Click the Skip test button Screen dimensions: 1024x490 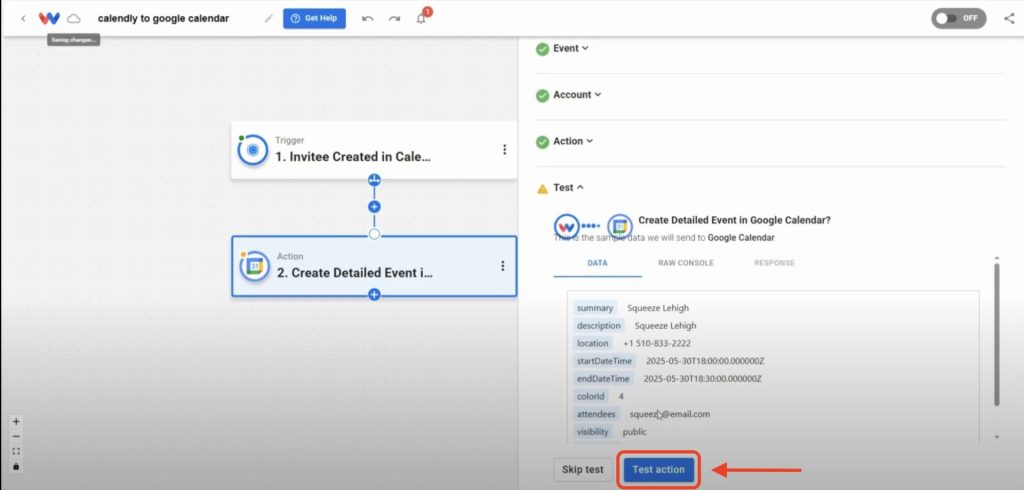tap(583, 470)
